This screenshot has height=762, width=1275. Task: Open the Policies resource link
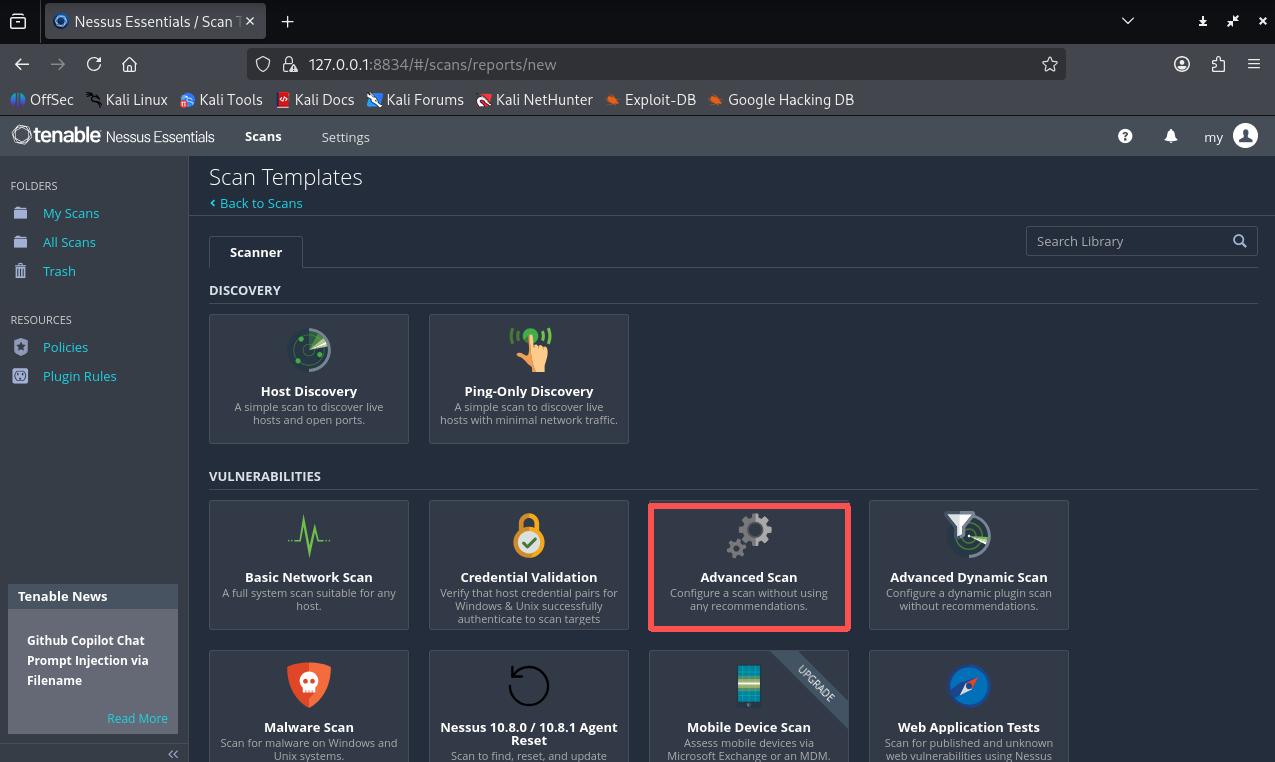pos(65,347)
